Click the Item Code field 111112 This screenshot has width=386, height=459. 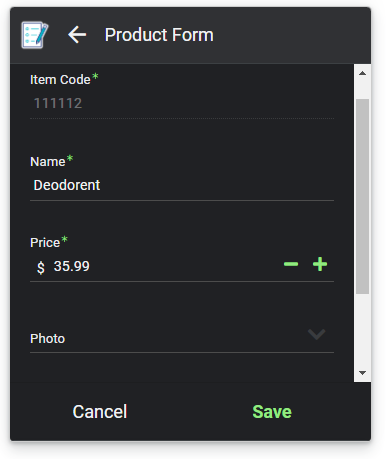click(182, 103)
